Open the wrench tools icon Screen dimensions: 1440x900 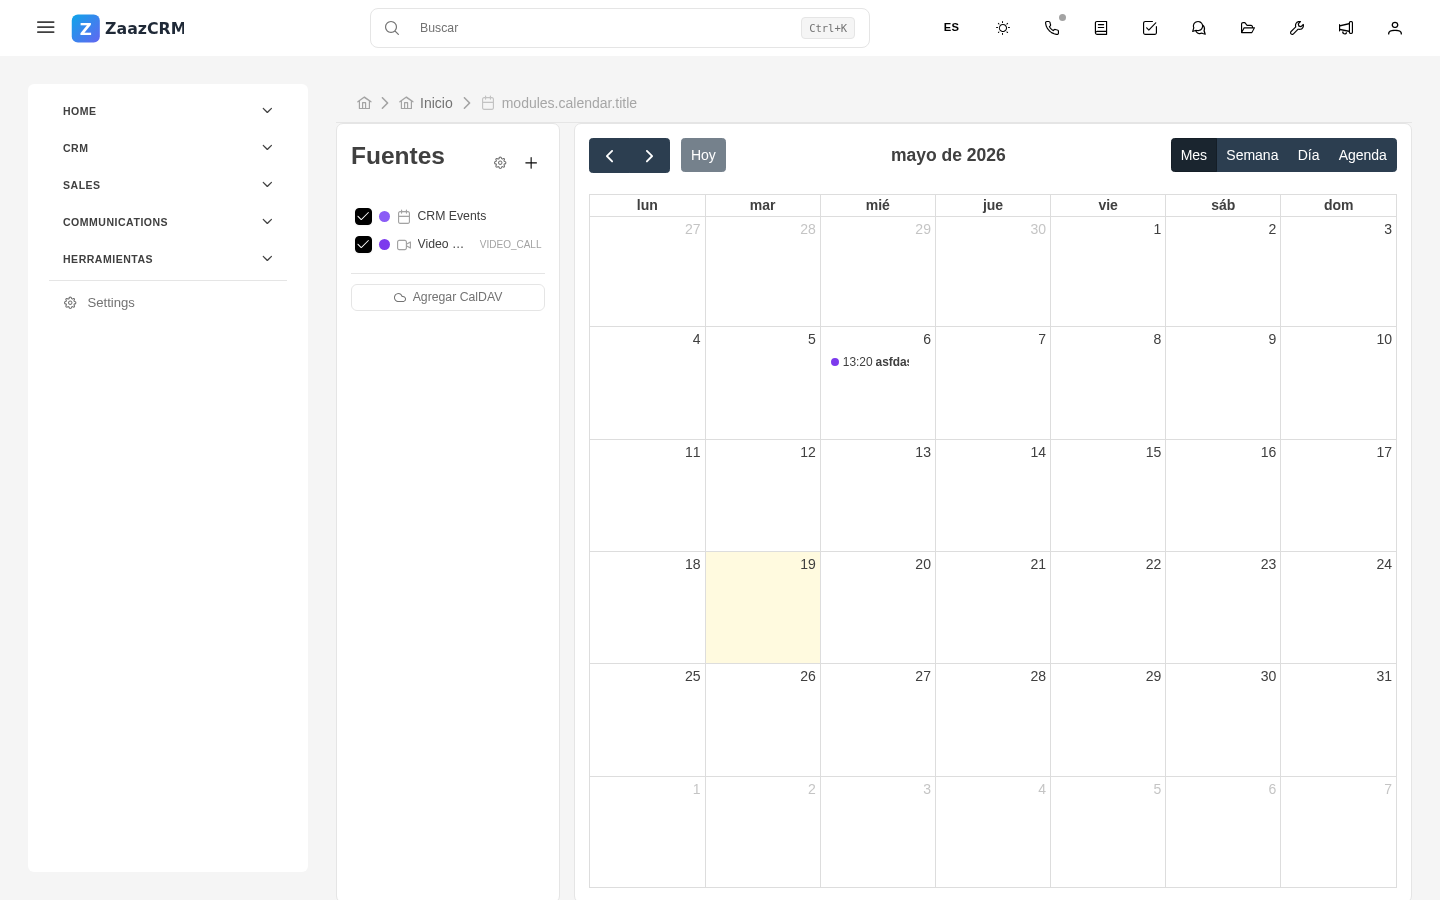point(1297,28)
